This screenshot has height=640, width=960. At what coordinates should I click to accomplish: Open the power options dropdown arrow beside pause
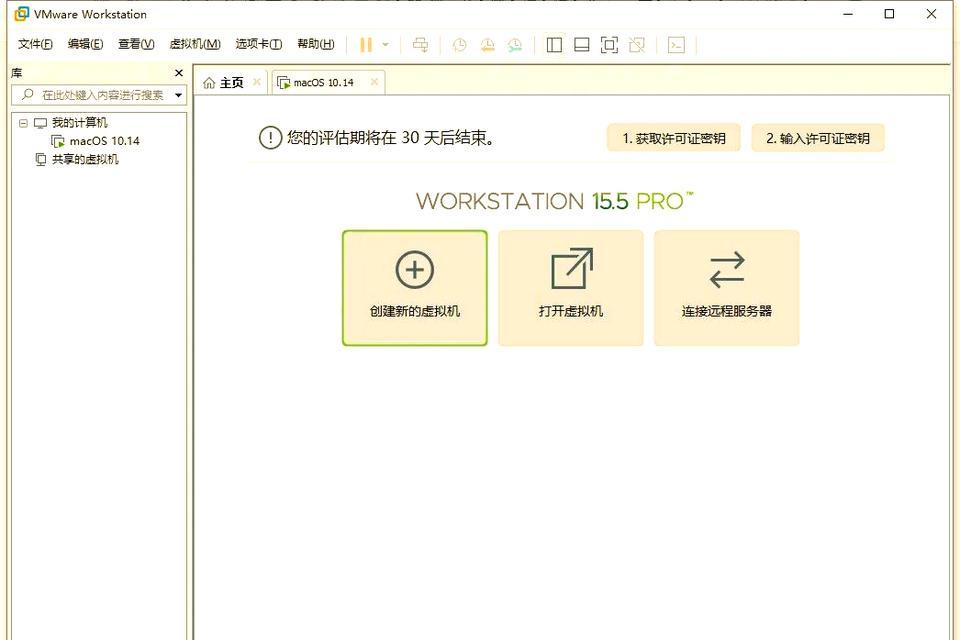pyautogui.click(x=385, y=45)
